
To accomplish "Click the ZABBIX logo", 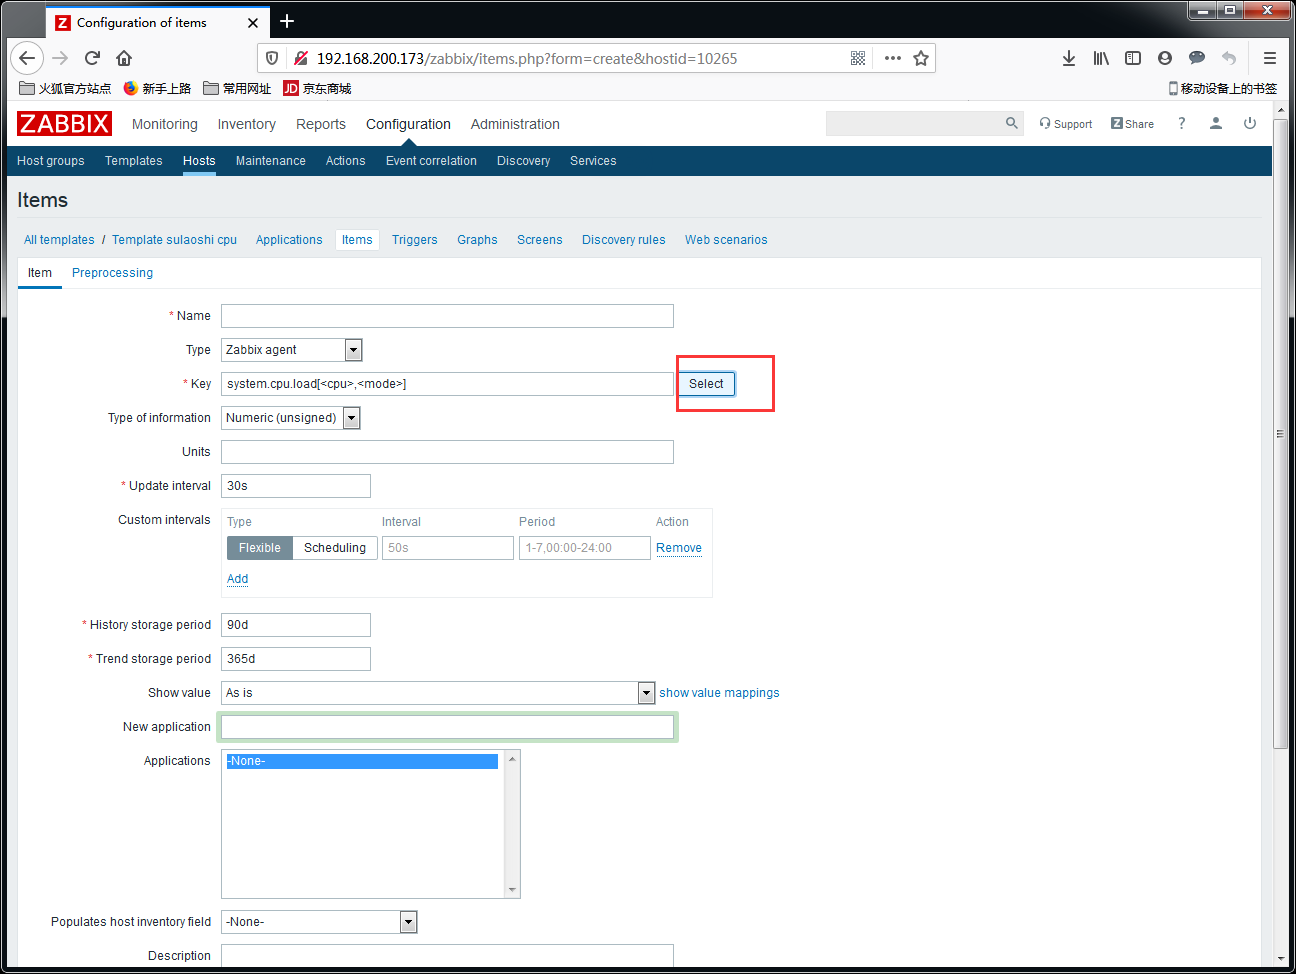I will tap(64, 124).
